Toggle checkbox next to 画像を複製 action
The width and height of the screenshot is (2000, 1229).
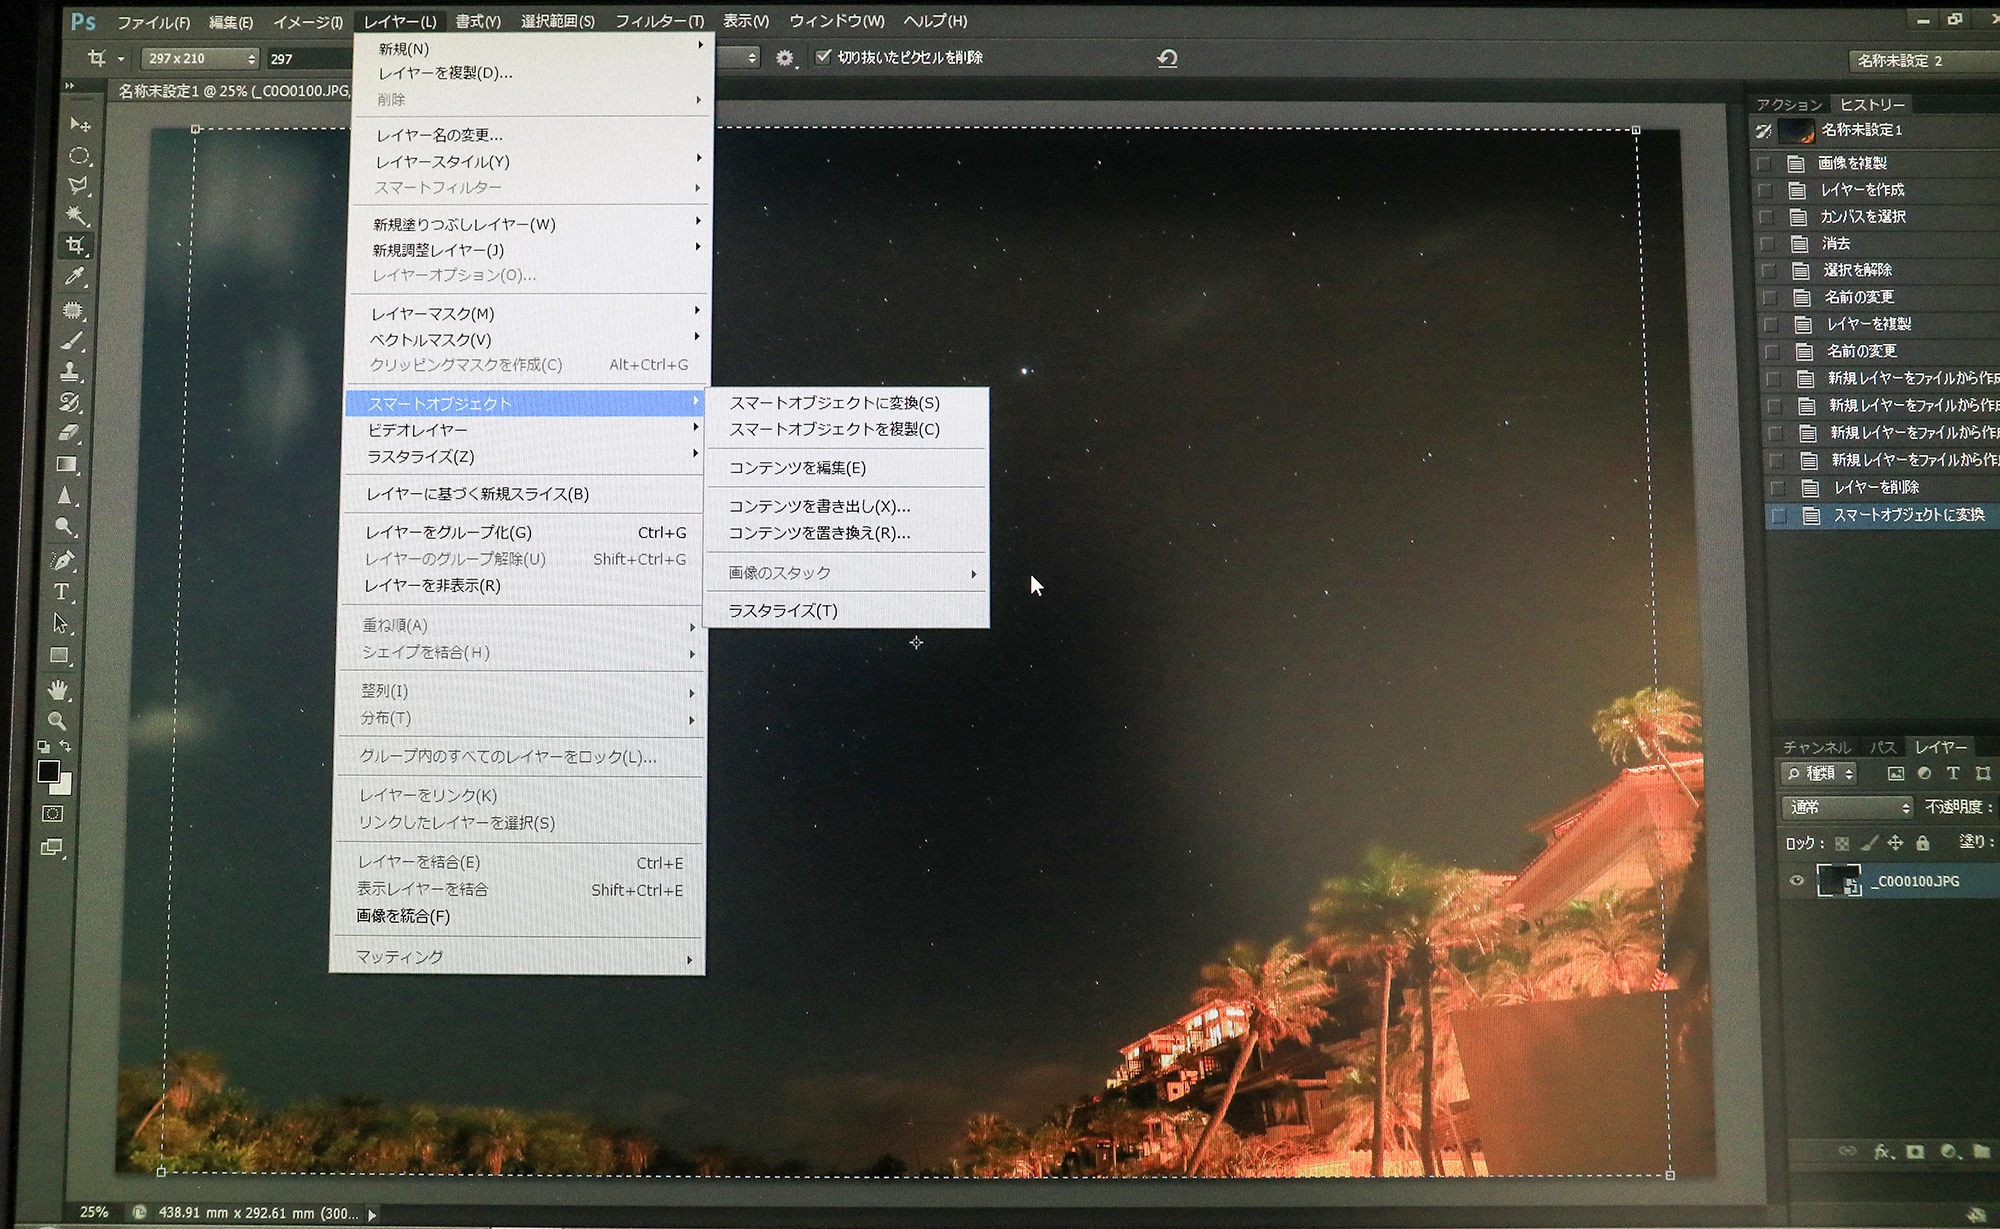coord(1764,163)
